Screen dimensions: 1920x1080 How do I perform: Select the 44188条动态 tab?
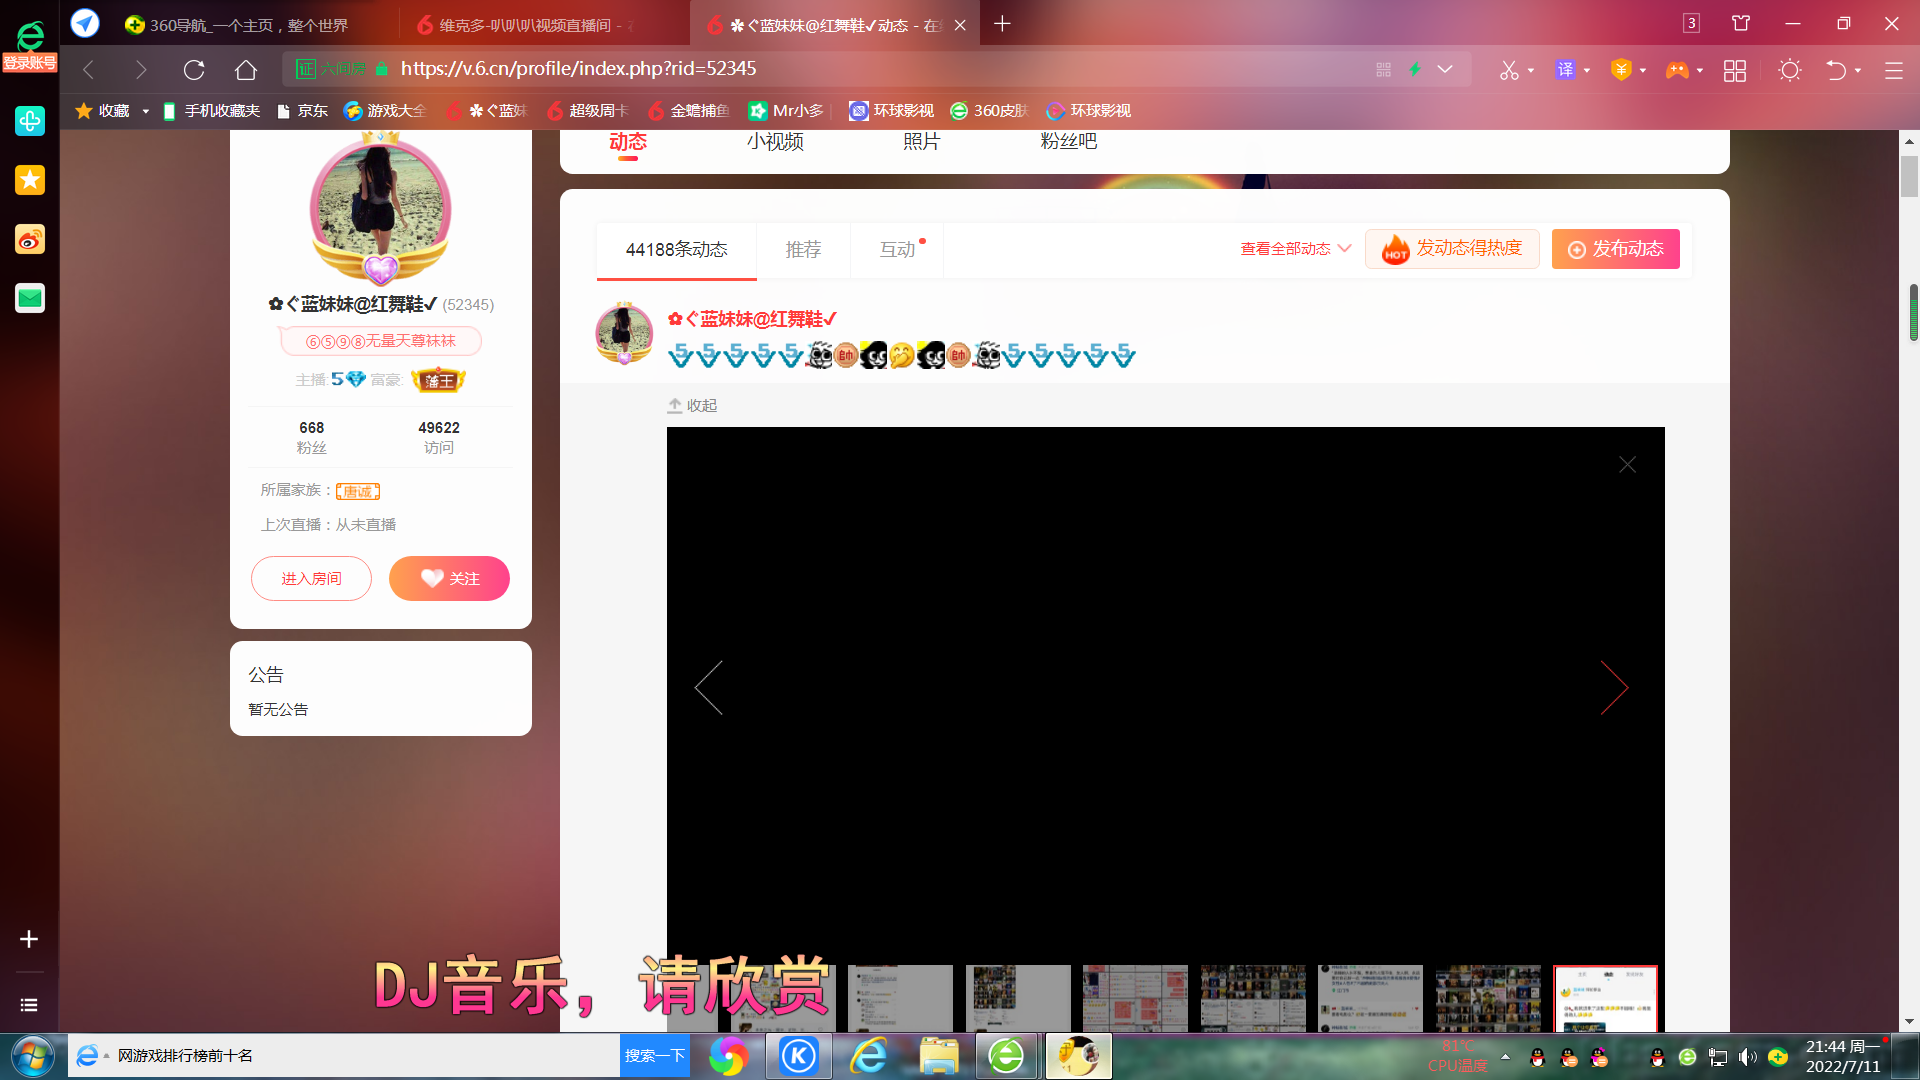[x=677, y=250]
